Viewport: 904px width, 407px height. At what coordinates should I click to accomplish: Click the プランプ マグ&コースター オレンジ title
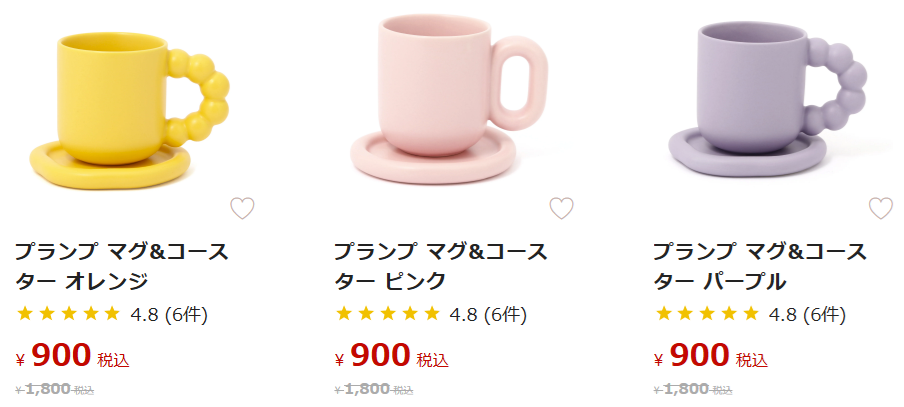click(x=121, y=265)
